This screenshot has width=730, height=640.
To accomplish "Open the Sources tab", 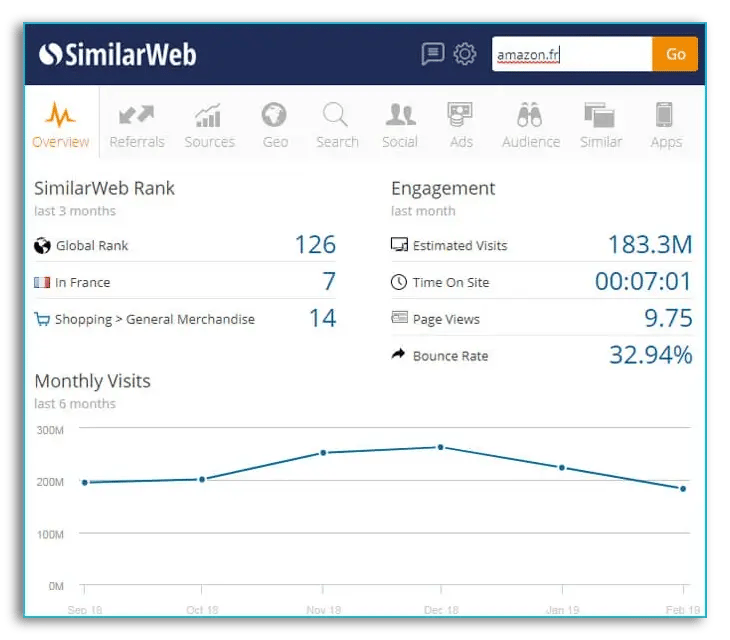I will 210,125.
